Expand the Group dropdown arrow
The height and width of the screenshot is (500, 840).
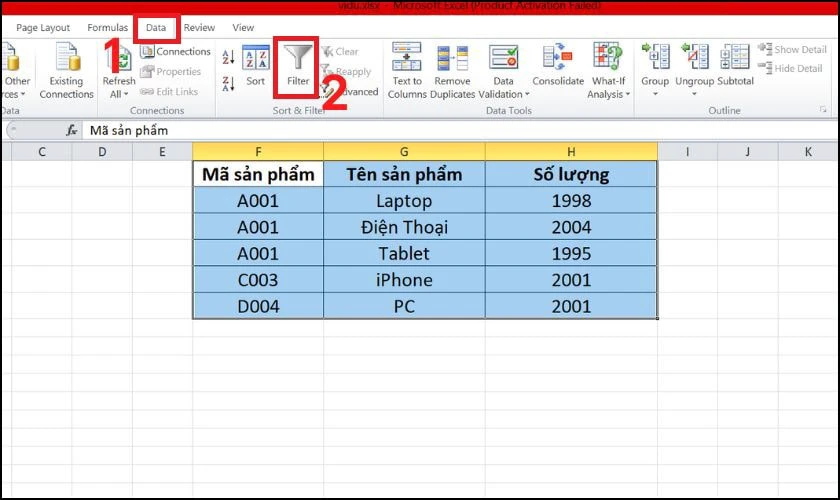655,94
